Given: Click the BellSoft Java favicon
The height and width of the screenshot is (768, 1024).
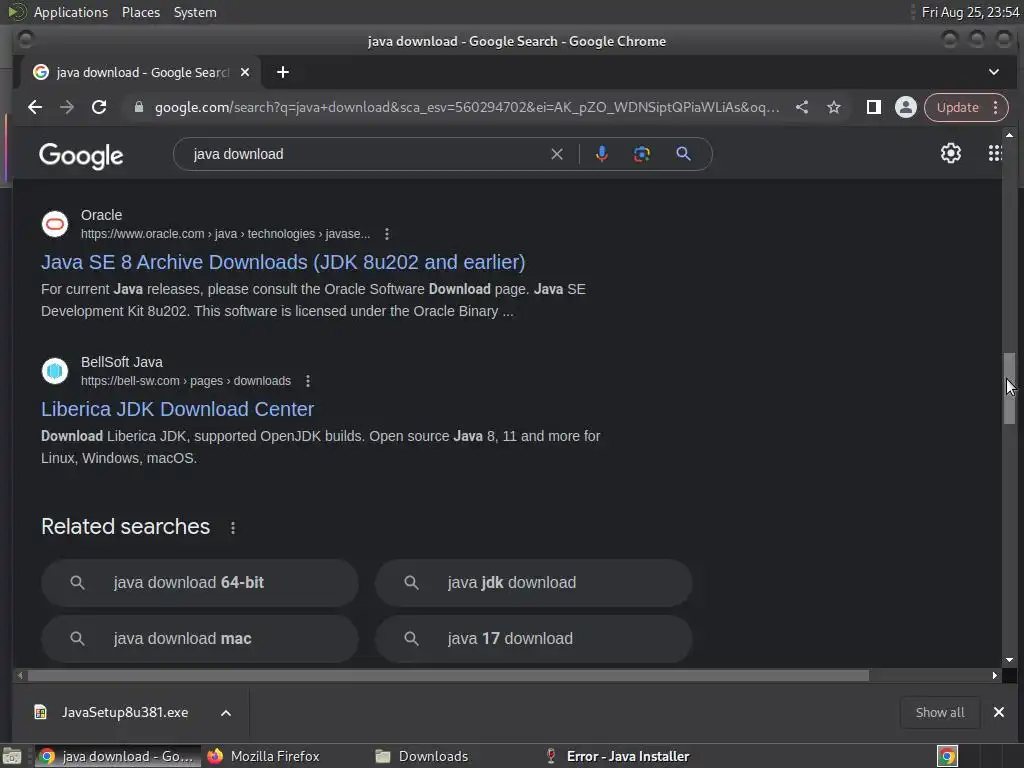Looking at the screenshot, I should click(55, 371).
